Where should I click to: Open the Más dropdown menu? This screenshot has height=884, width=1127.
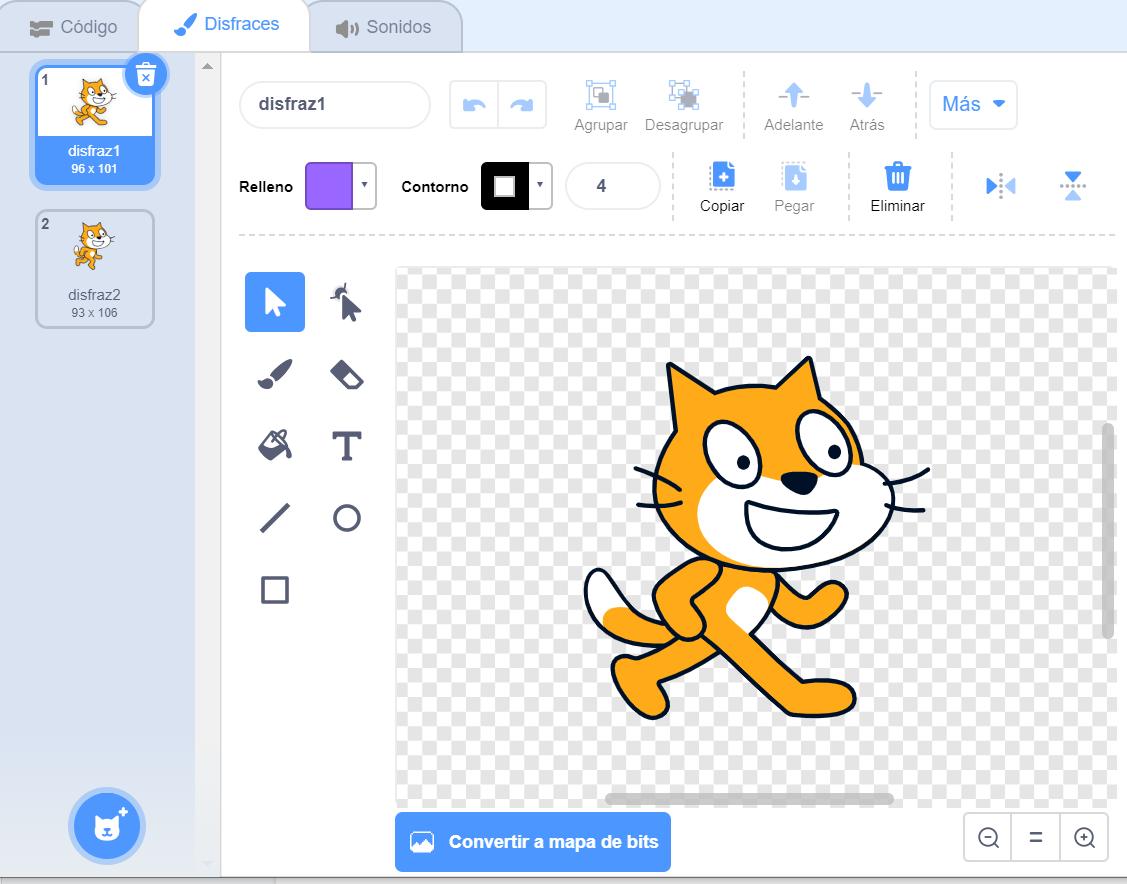(x=973, y=105)
